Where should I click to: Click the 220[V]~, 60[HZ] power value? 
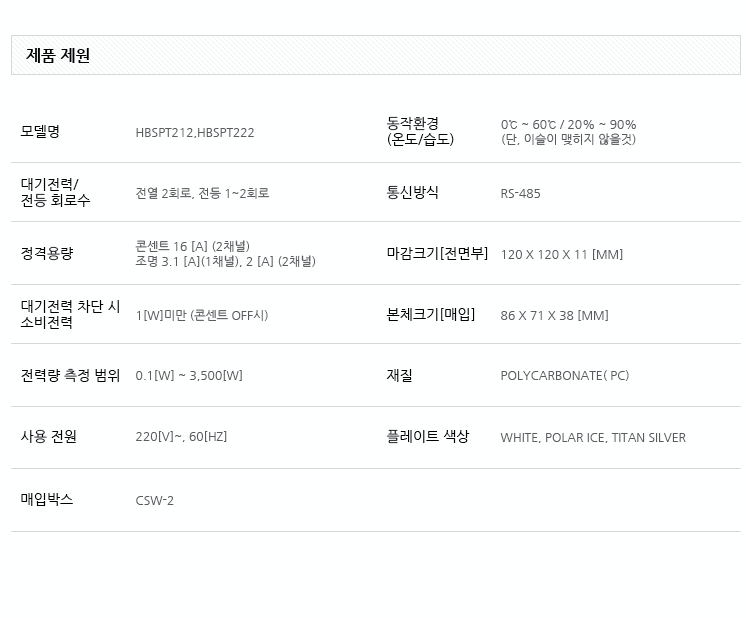pyautogui.click(x=181, y=437)
